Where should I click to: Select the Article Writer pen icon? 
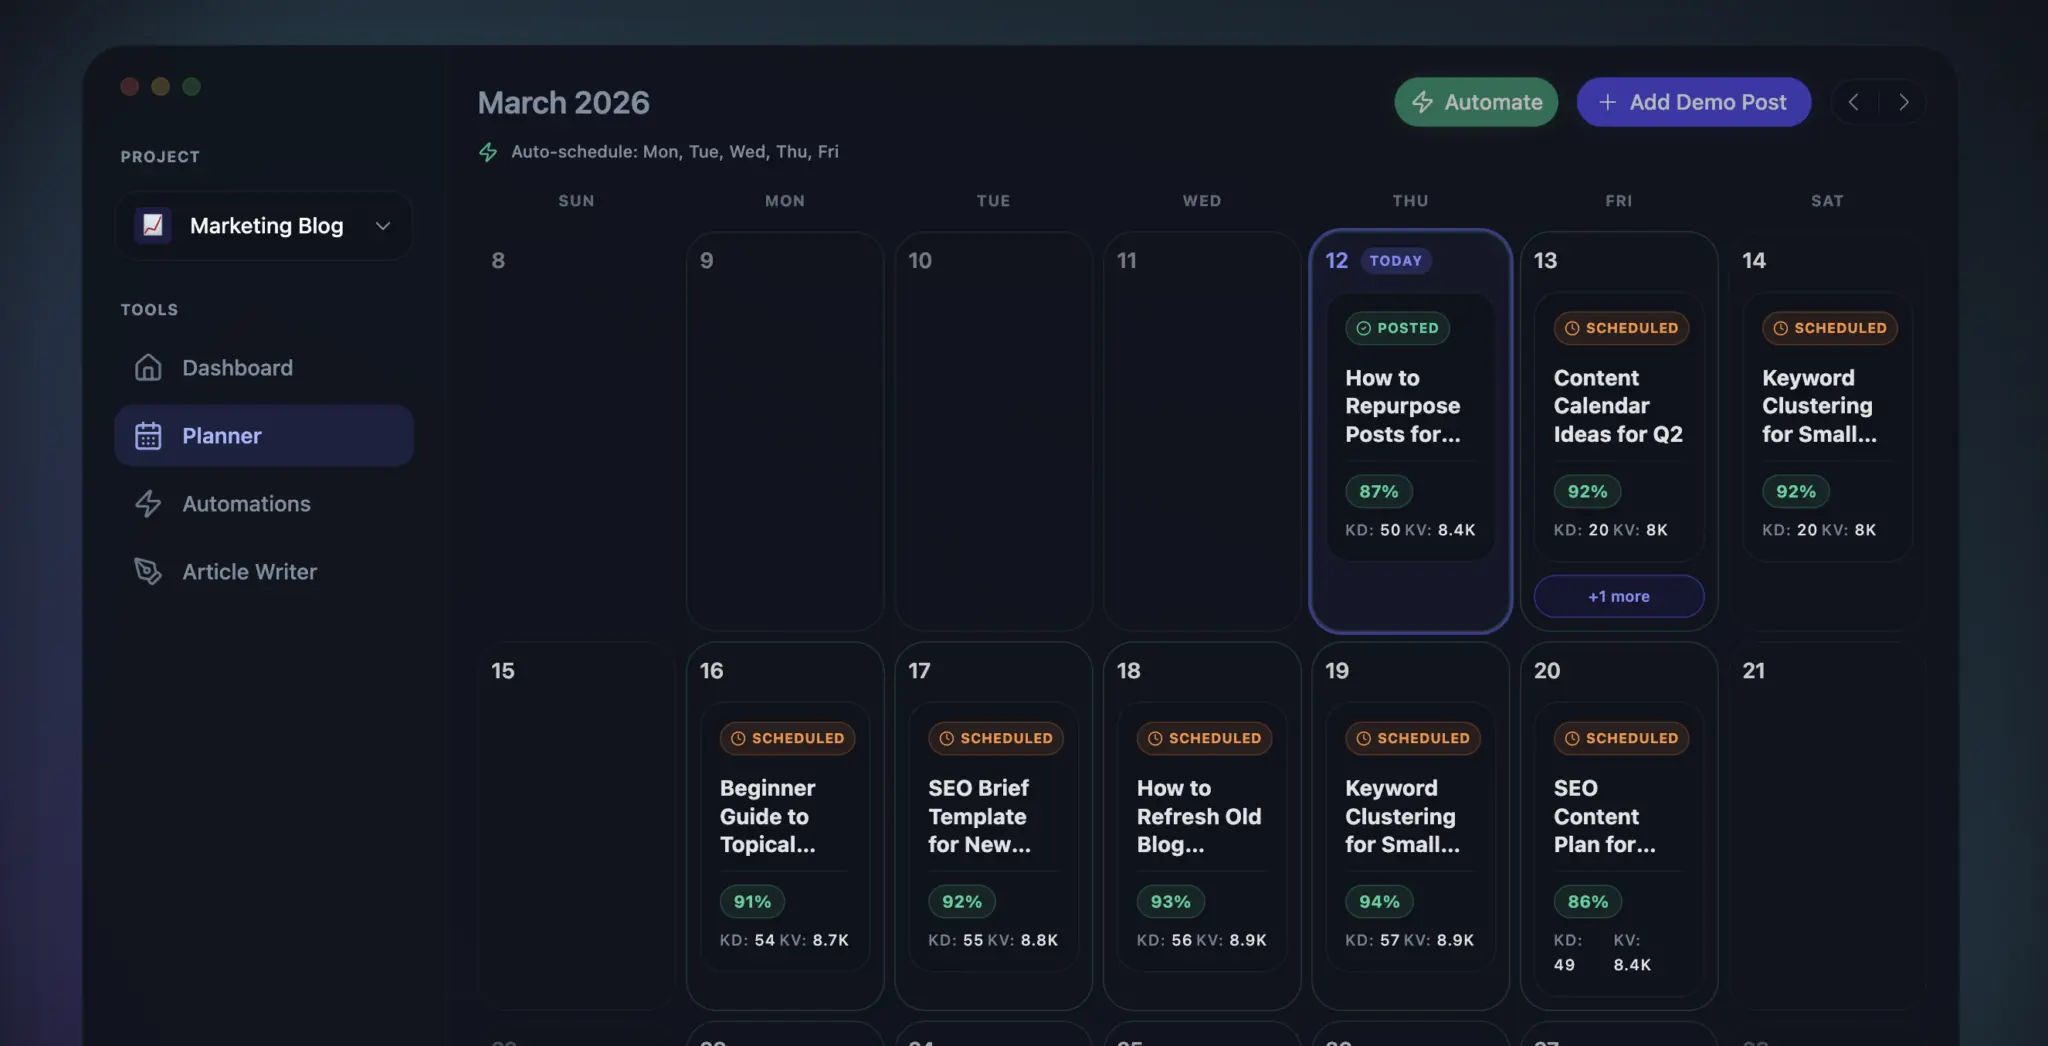click(x=148, y=571)
